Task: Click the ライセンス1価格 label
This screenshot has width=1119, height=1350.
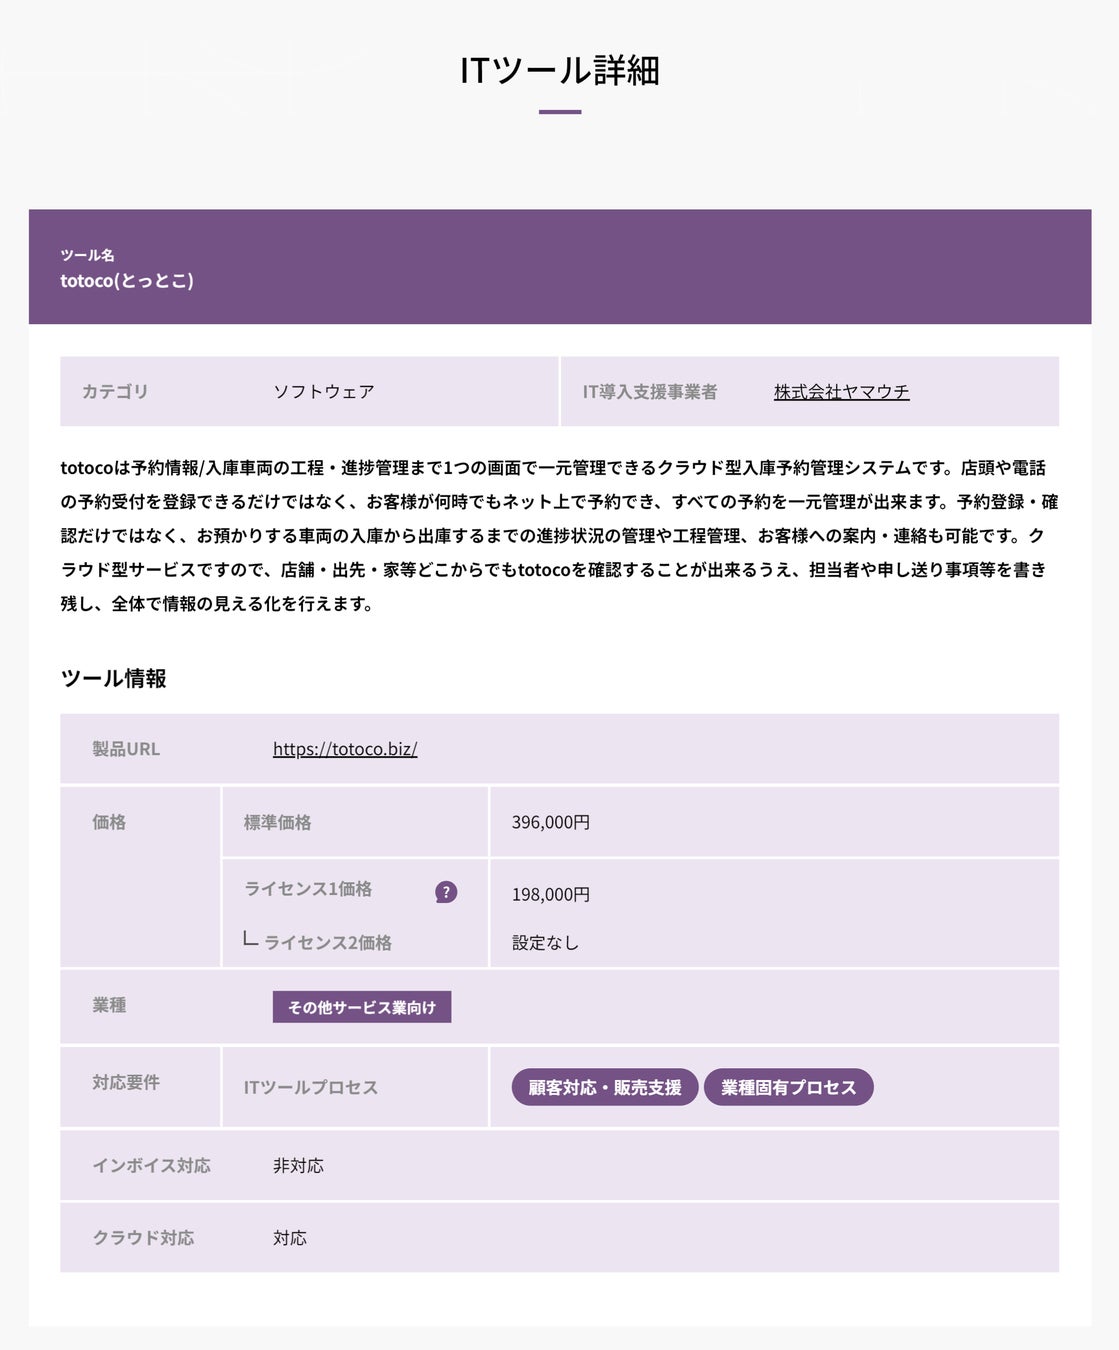Action: coord(308,889)
